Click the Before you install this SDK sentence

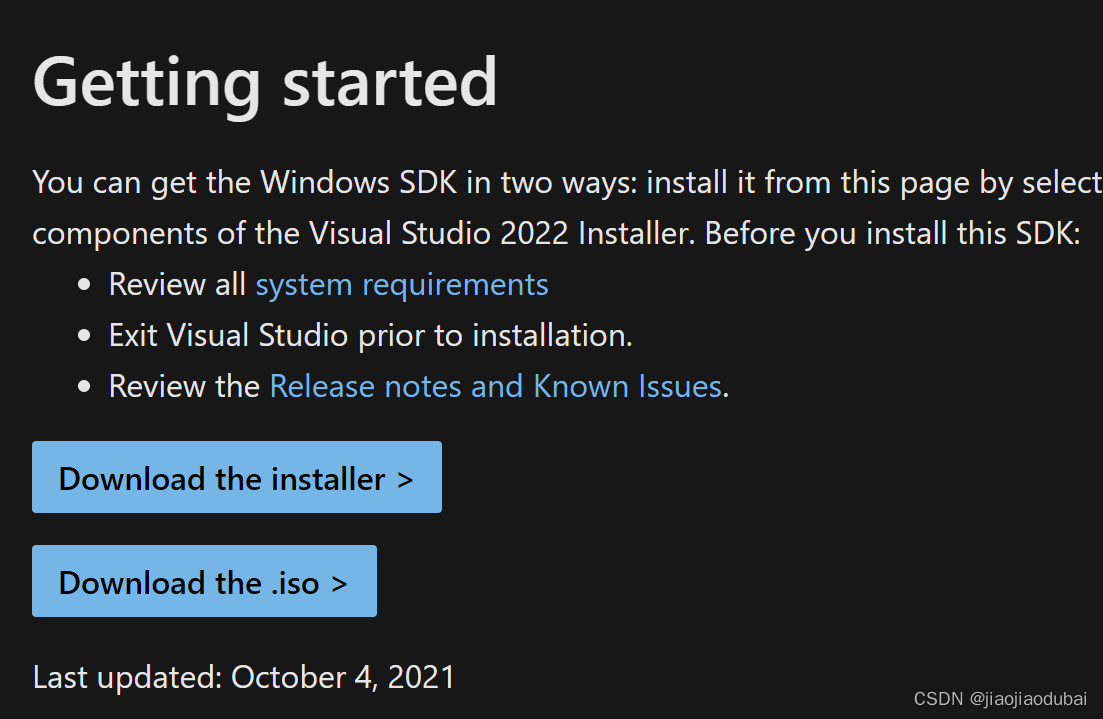click(892, 234)
